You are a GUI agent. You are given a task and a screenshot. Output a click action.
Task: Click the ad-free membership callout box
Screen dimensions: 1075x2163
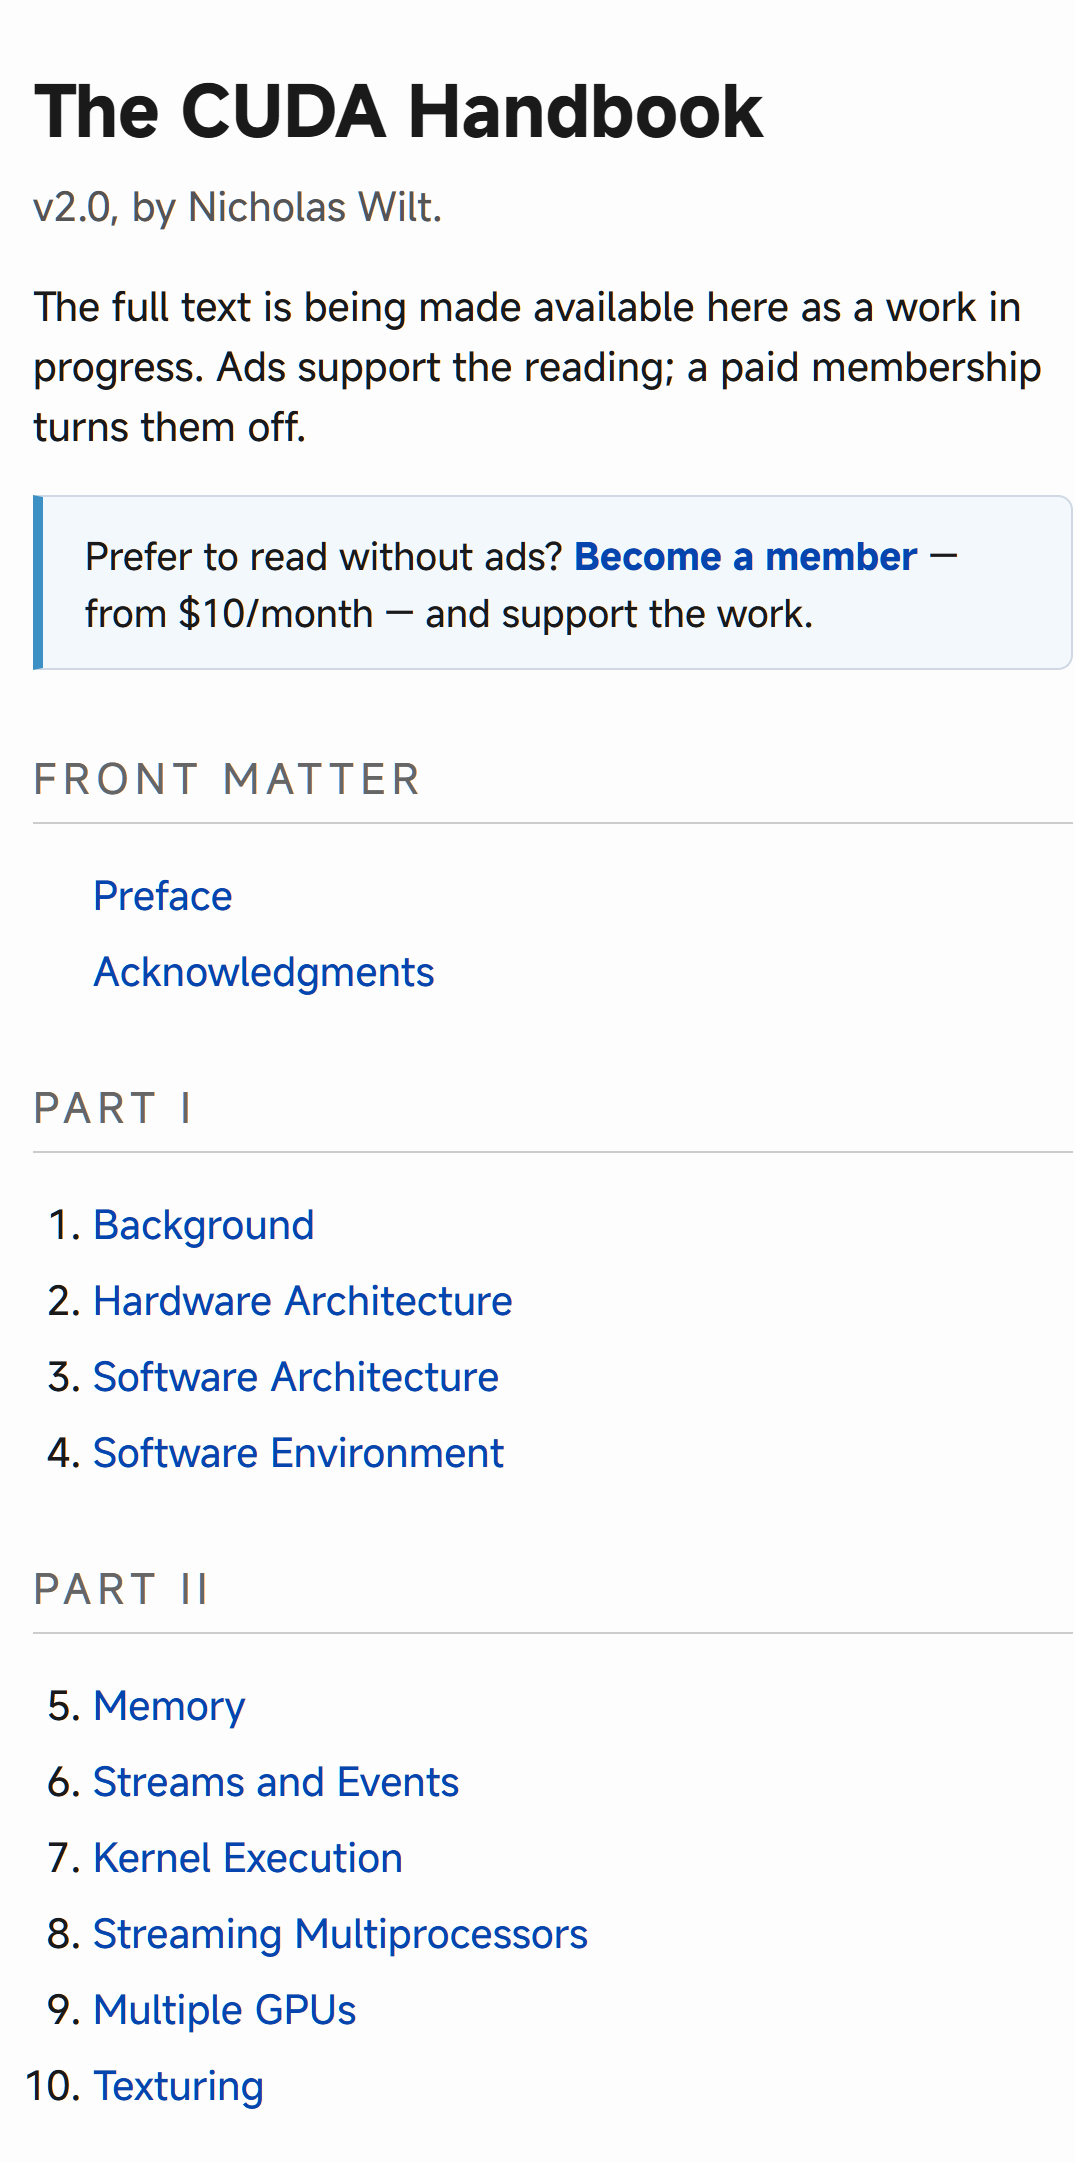(553, 583)
